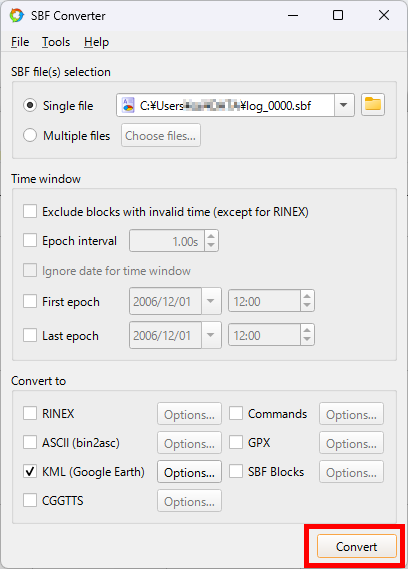
Task: Close the SBF Converter window
Action: click(384, 15)
